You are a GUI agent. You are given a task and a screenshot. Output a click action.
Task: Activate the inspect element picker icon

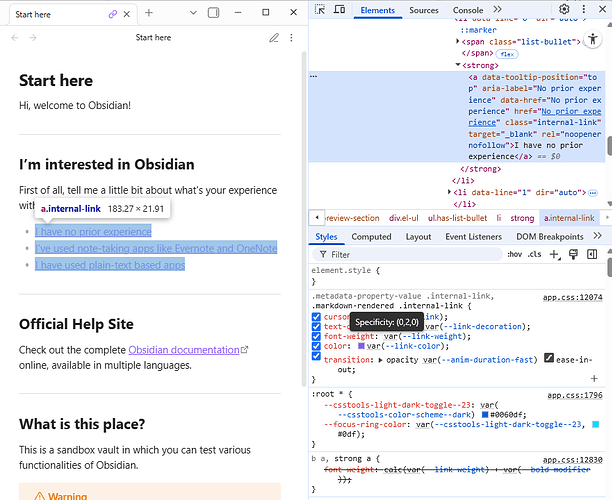(x=319, y=10)
